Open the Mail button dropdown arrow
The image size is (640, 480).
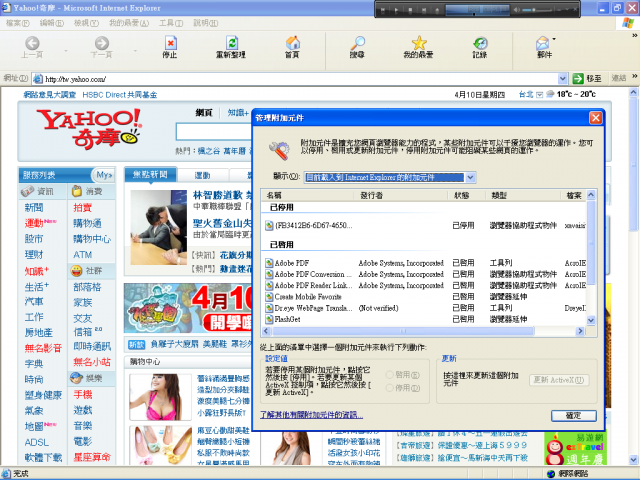click(554, 39)
